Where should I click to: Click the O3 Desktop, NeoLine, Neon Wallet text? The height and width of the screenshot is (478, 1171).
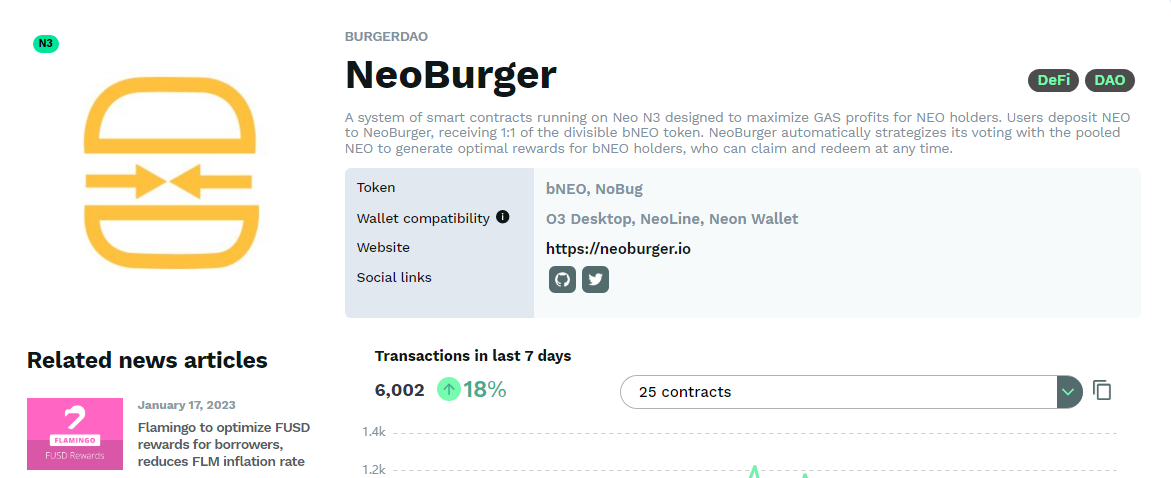(x=672, y=219)
